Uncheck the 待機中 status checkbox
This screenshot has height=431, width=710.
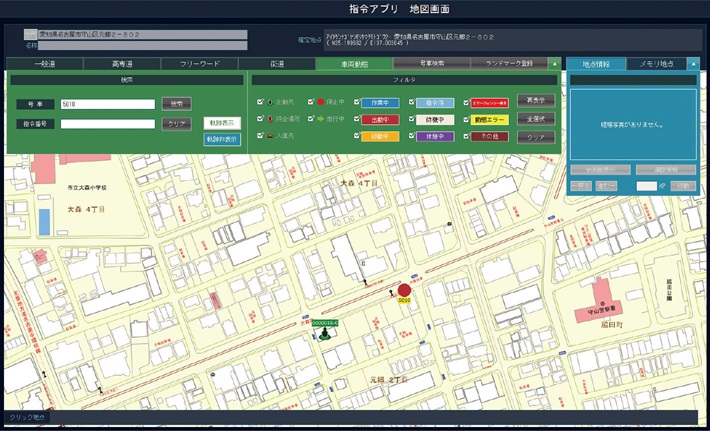(x=412, y=119)
